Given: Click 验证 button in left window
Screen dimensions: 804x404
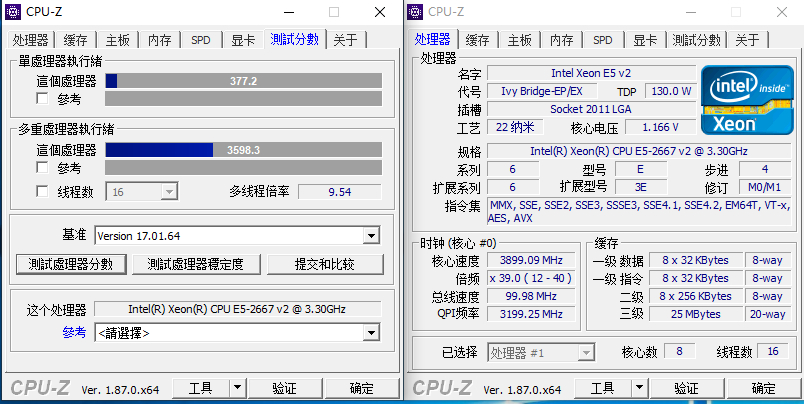Looking at the screenshot, I should click(x=285, y=388).
